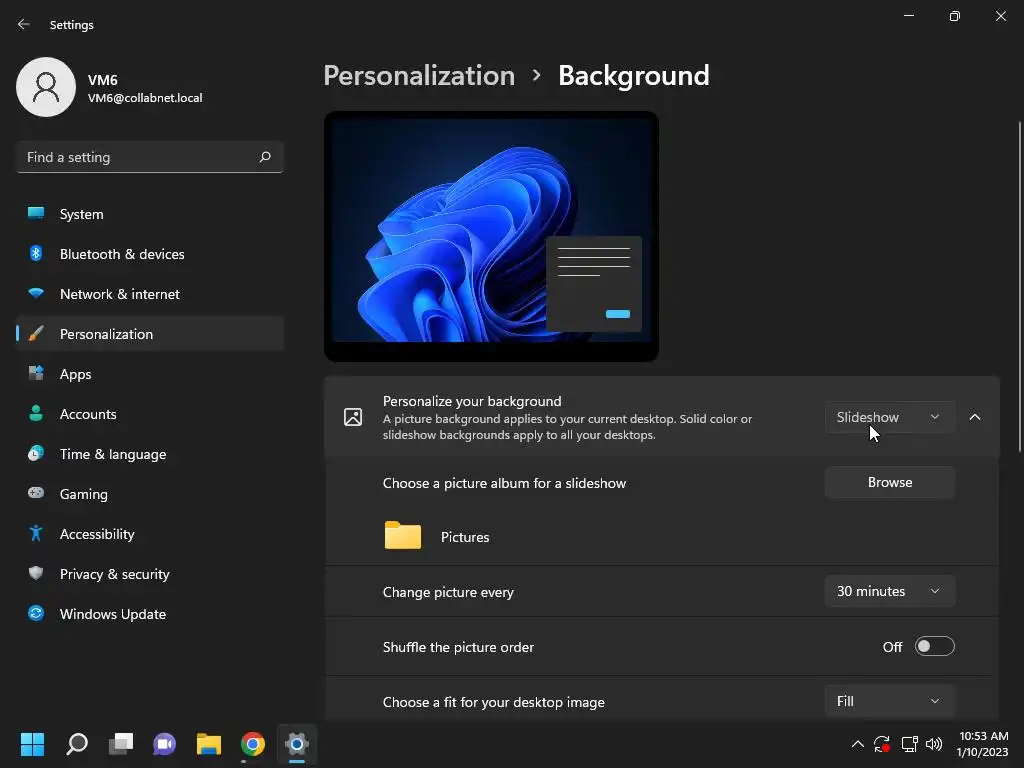This screenshot has height=768, width=1024.
Task: Click the VM6@collabnet.local account email
Action: point(145,98)
